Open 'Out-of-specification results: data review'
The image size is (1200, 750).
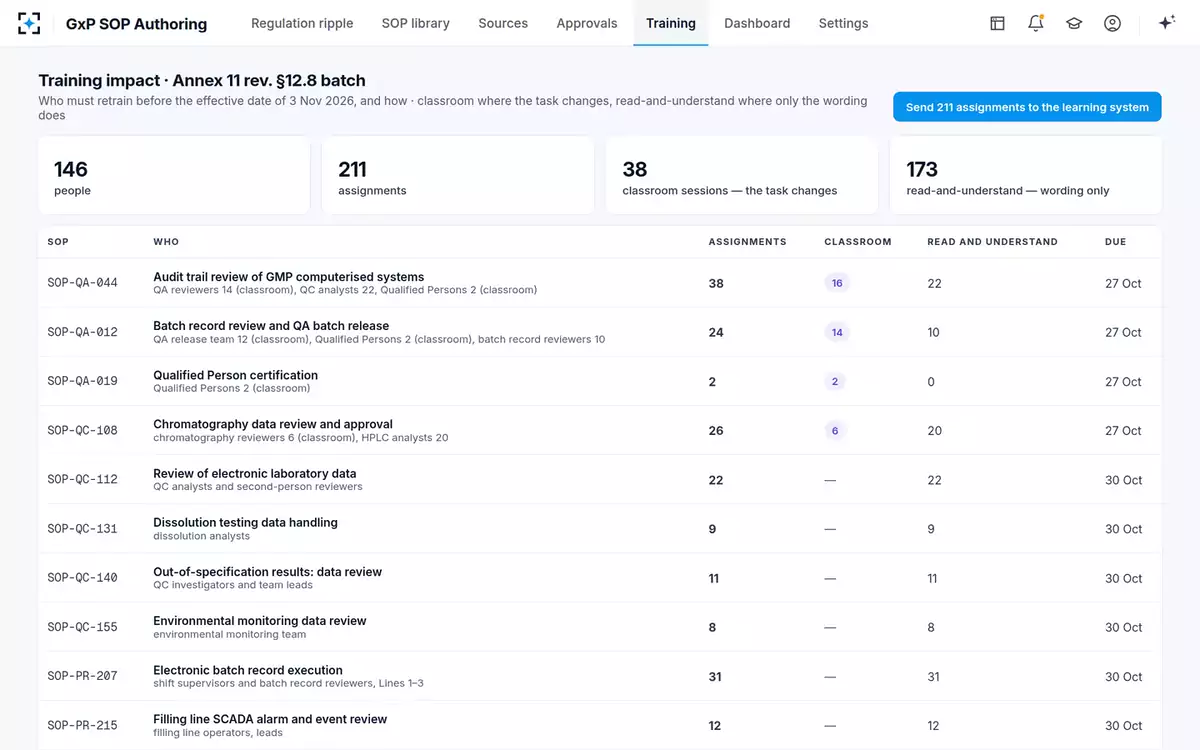pyautogui.click(x=268, y=572)
